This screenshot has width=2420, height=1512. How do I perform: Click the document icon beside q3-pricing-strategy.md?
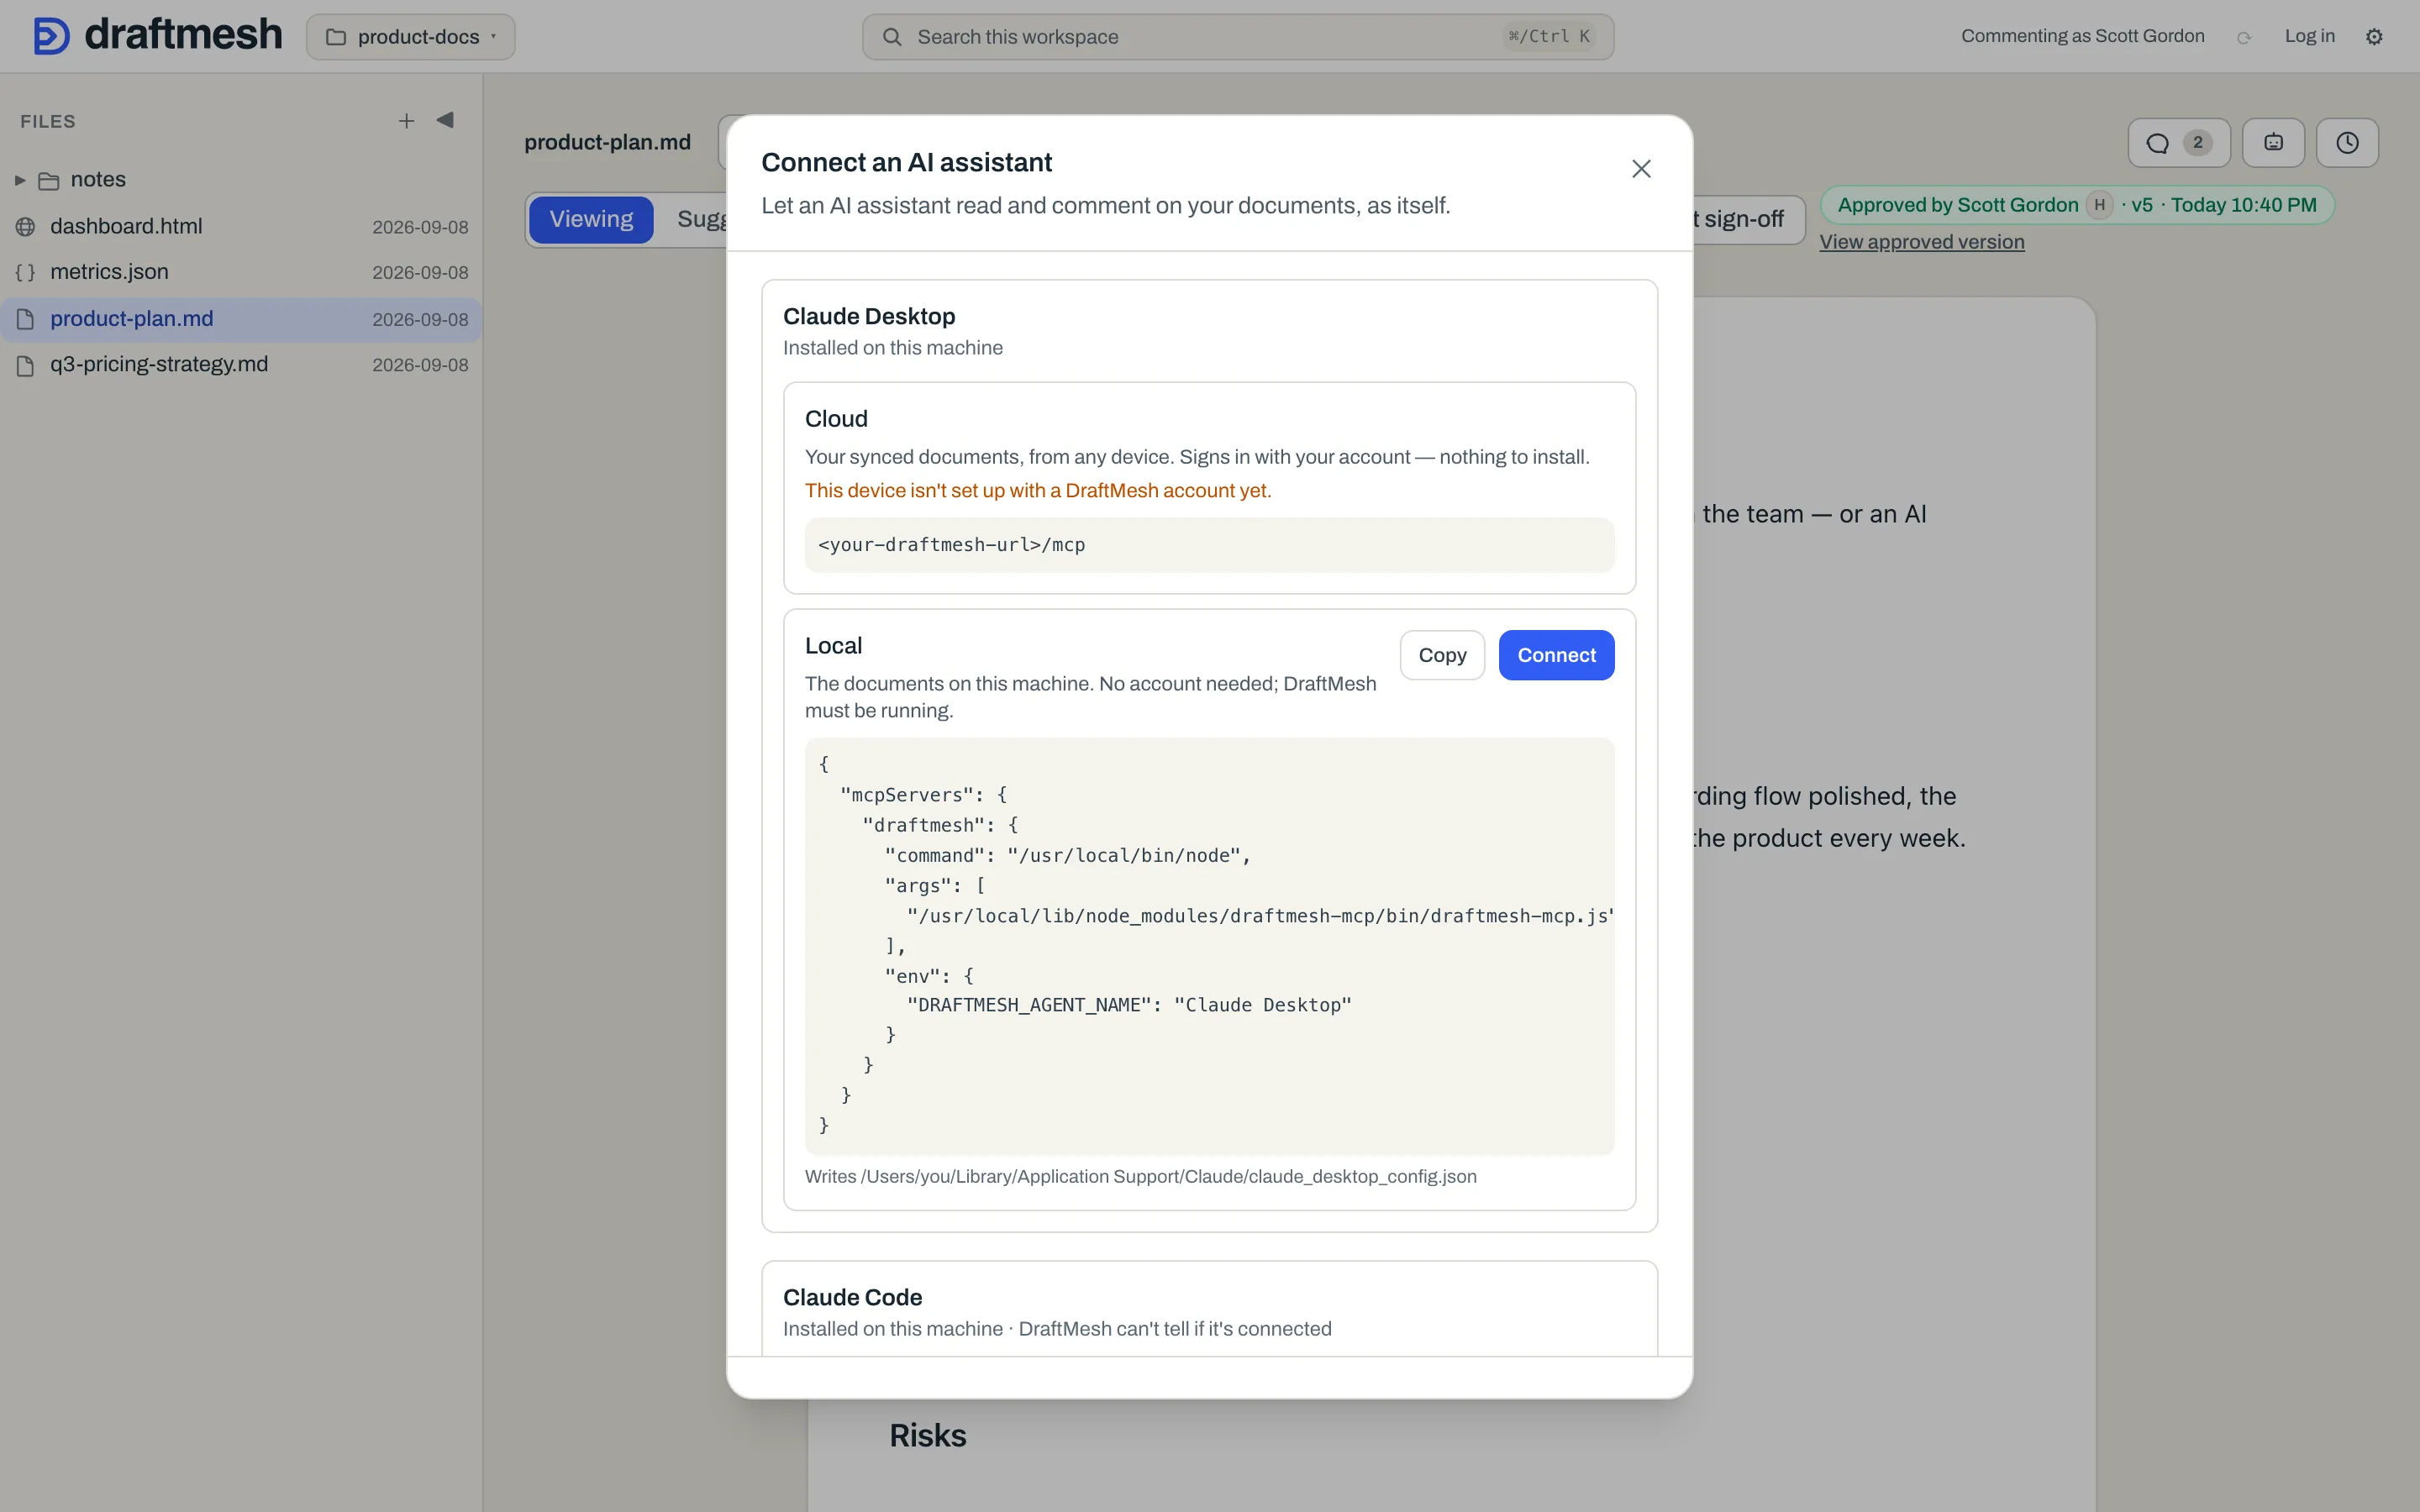26,366
